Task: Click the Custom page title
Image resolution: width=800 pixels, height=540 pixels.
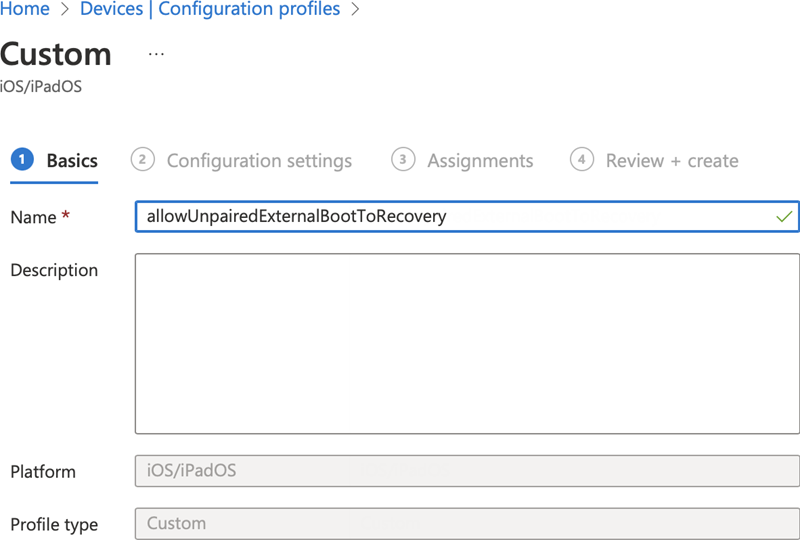Action: click(x=56, y=54)
